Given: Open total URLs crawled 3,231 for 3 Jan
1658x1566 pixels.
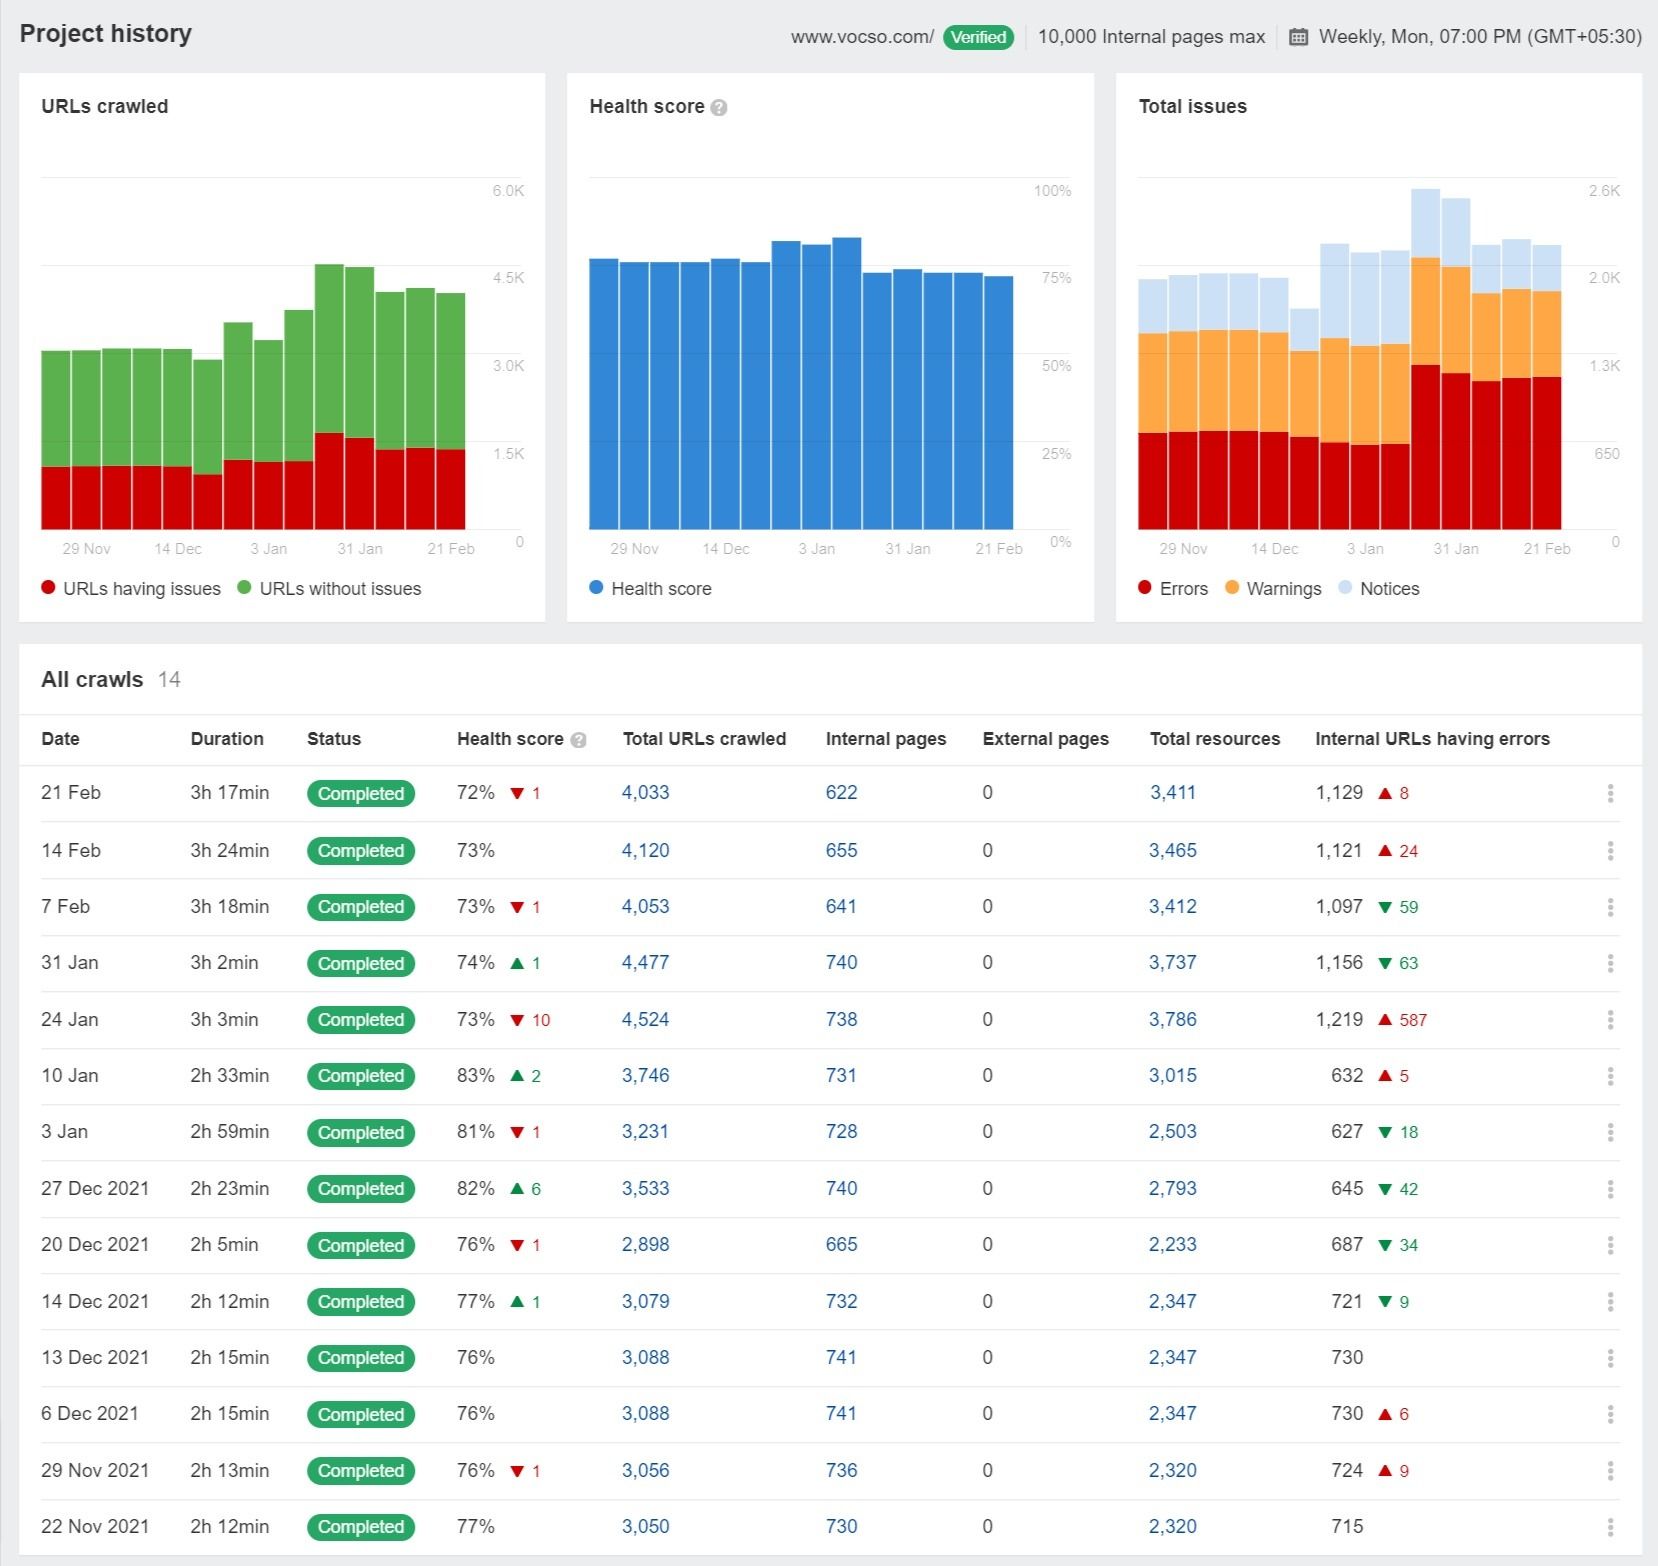Looking at the screenshot, I should click(x=645, y=1131).
